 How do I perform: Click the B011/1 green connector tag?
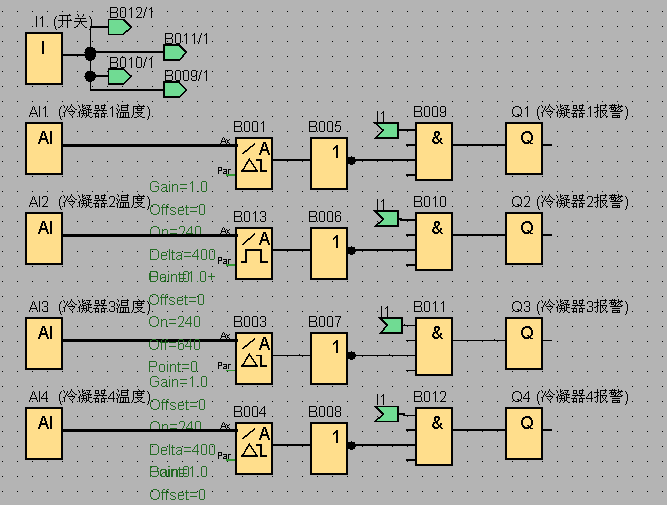pos(175,53)
